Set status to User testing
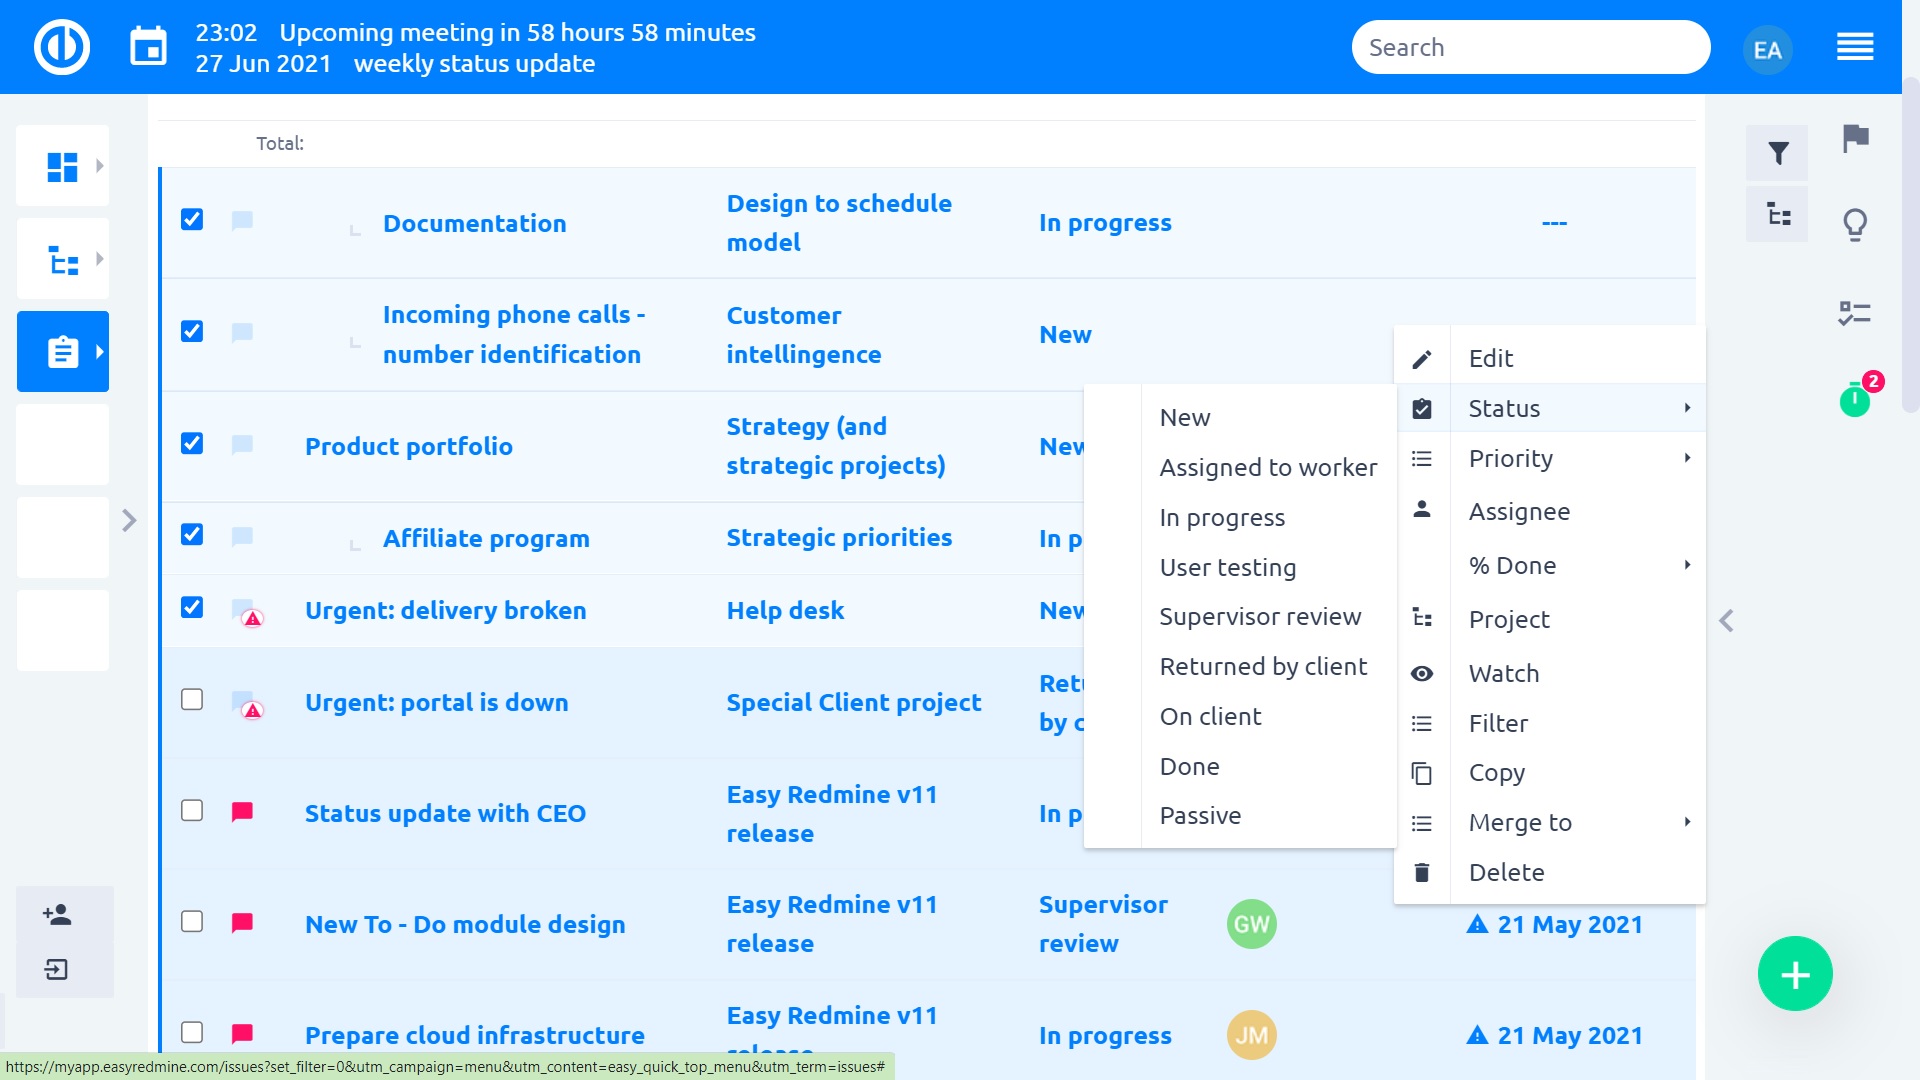 point(1227,568)
